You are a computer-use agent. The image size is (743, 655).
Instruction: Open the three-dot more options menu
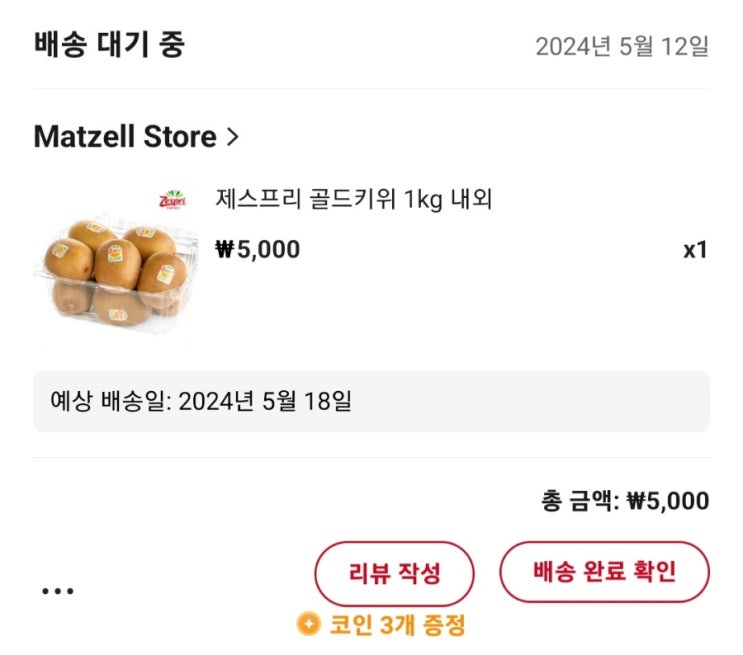click(58, 591)
